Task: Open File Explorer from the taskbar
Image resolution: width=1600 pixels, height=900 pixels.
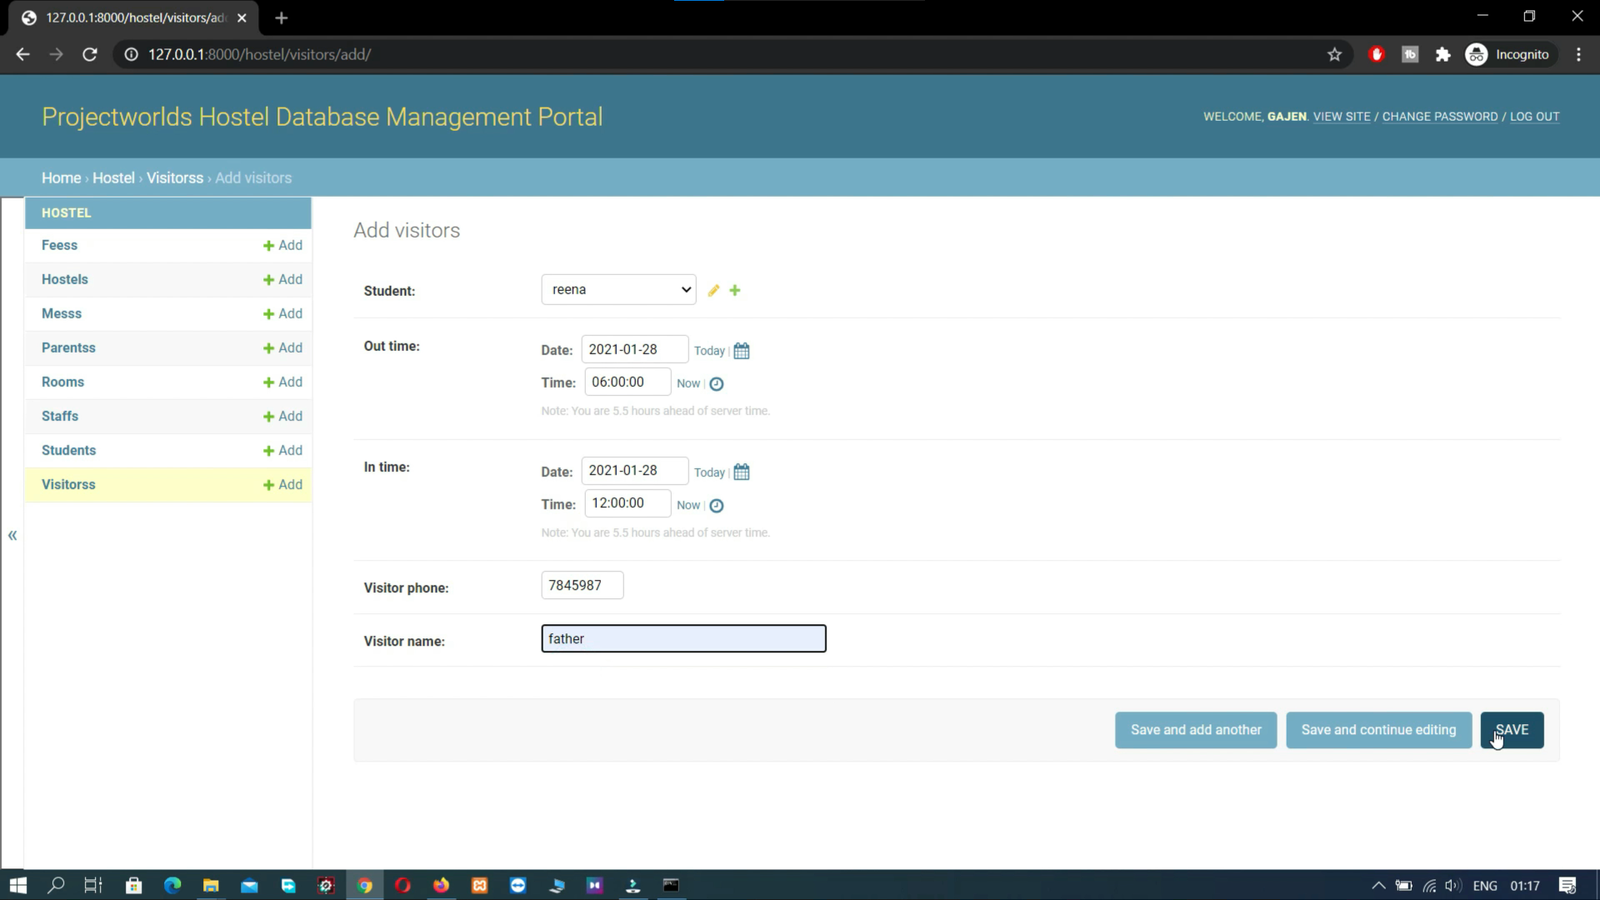Action: click(211, 886)
